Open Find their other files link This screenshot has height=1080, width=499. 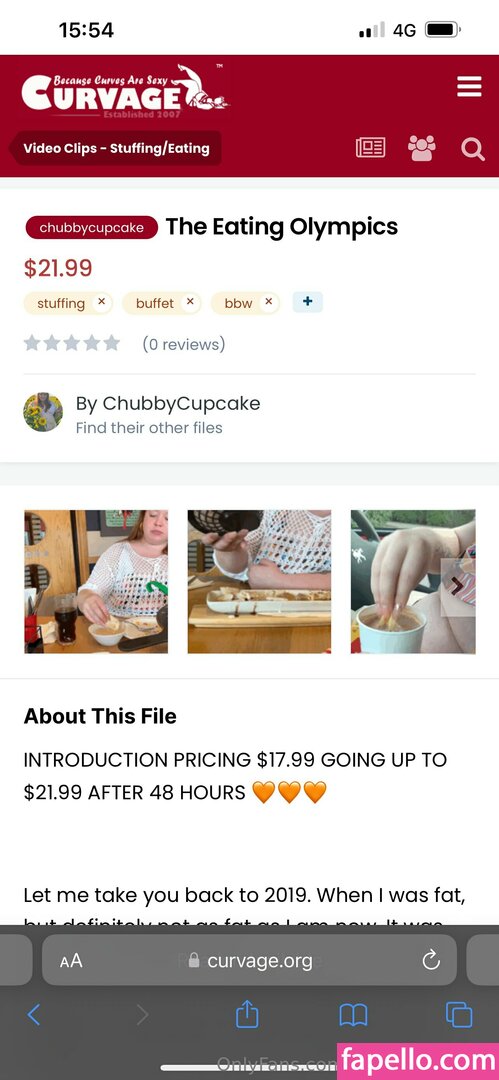(149, 428)
